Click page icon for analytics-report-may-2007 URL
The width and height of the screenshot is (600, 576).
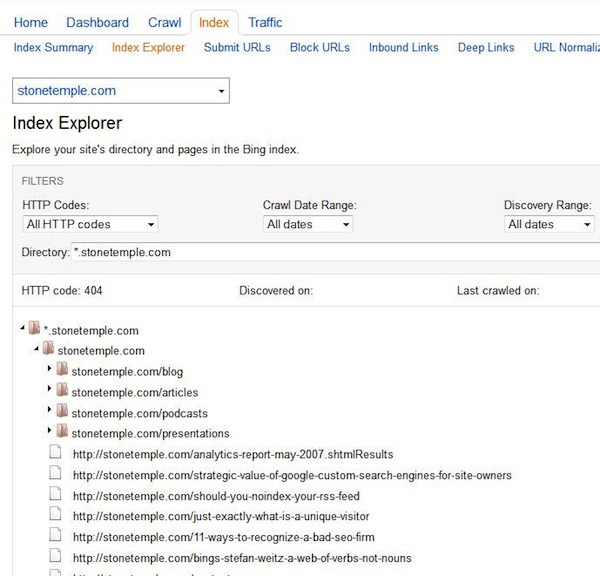(55, 452)
